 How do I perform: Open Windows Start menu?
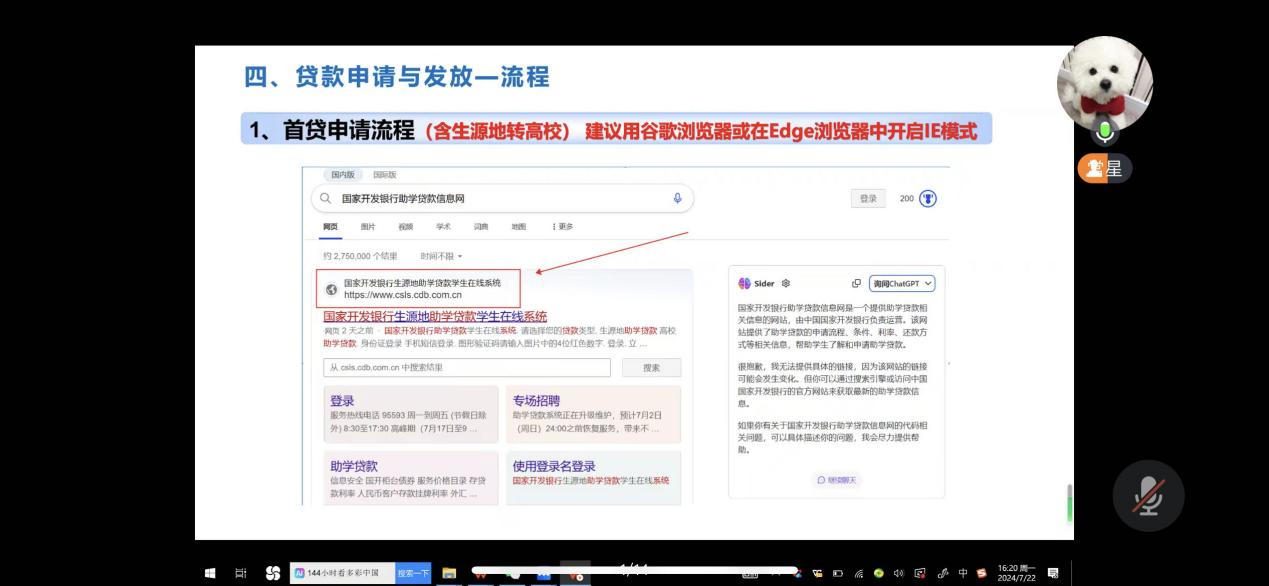coord(210,573)
